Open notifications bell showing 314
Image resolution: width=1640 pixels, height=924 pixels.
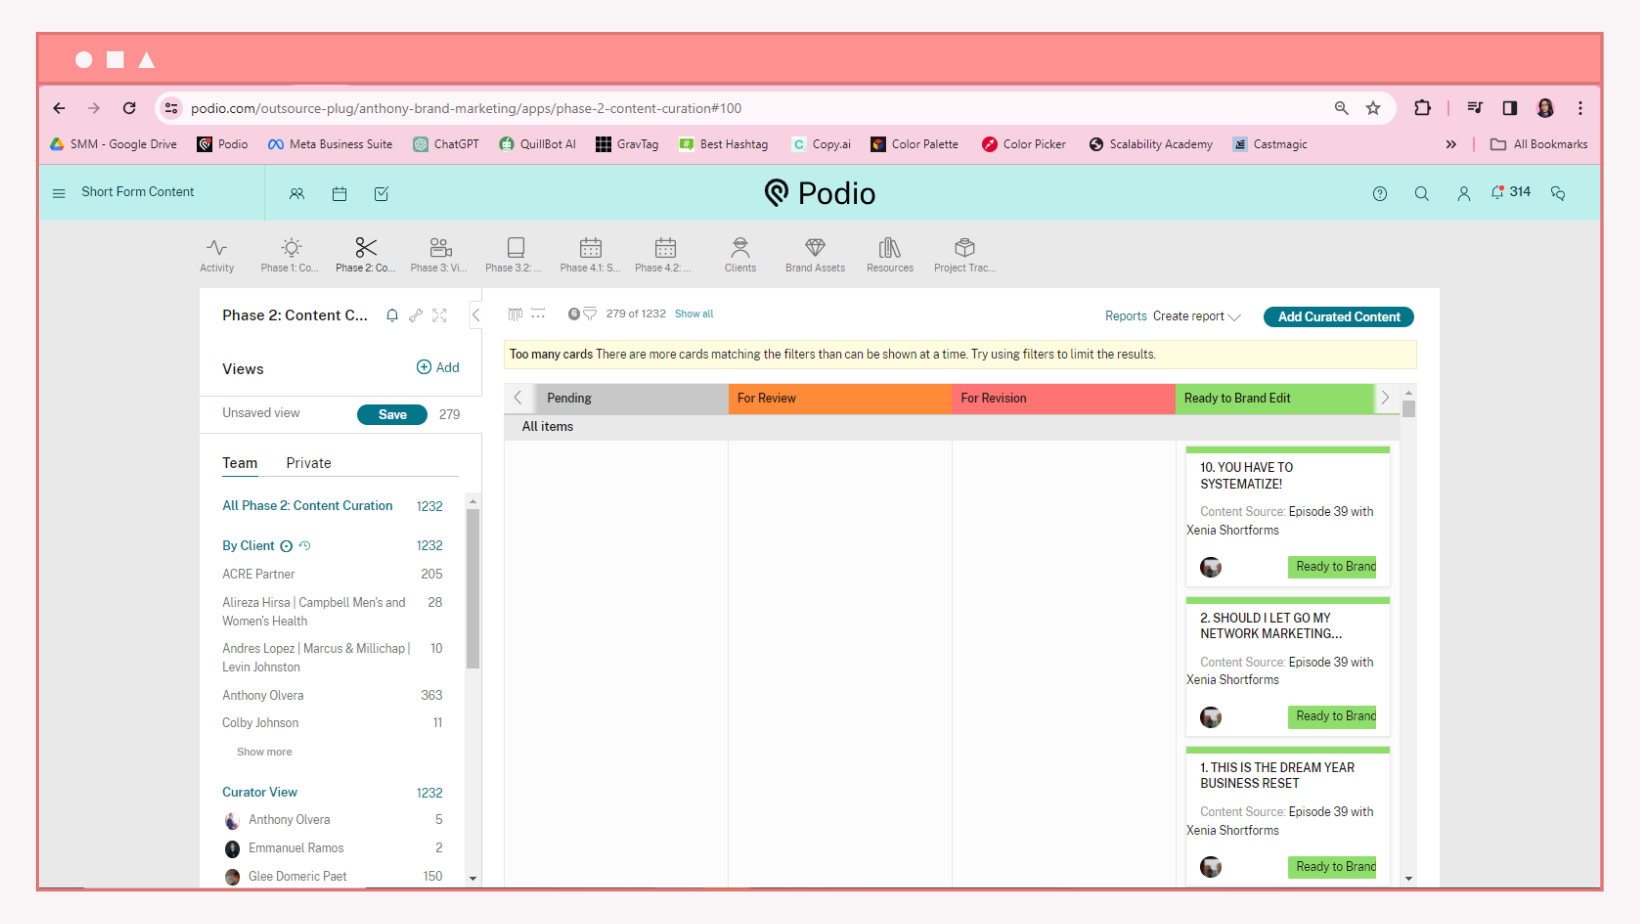pos(1510,192)
